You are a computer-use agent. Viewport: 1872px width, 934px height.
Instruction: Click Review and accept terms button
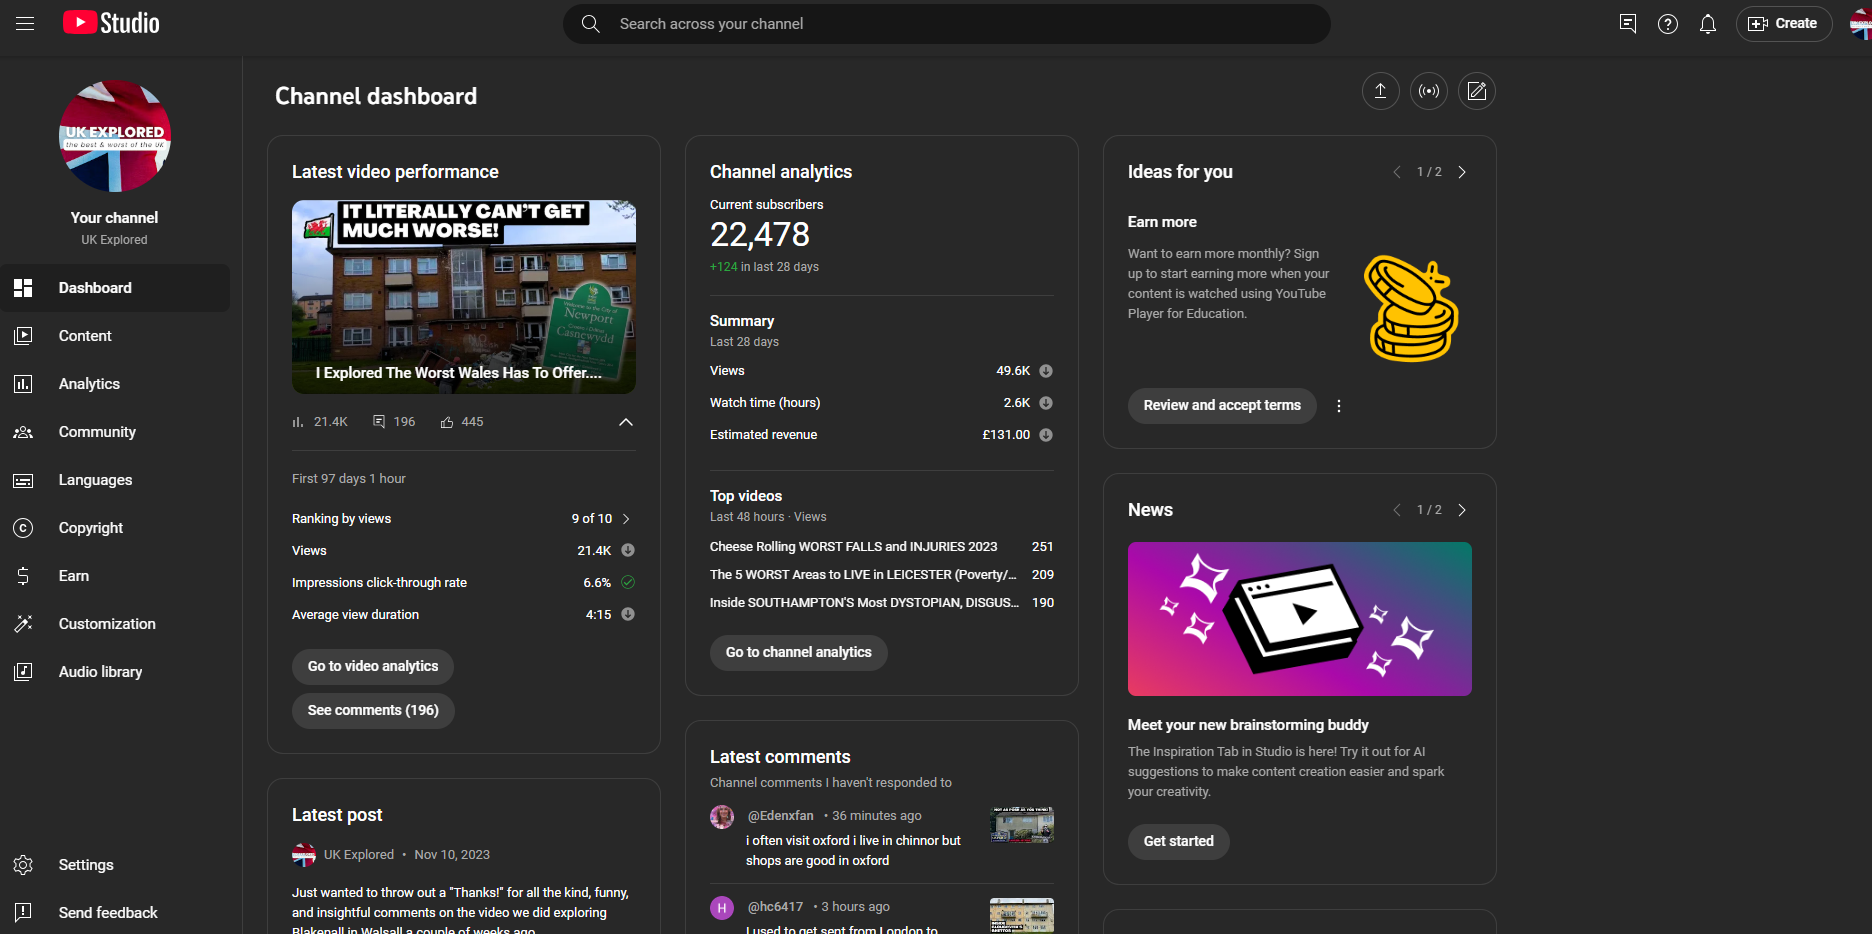coord(1222,405)
